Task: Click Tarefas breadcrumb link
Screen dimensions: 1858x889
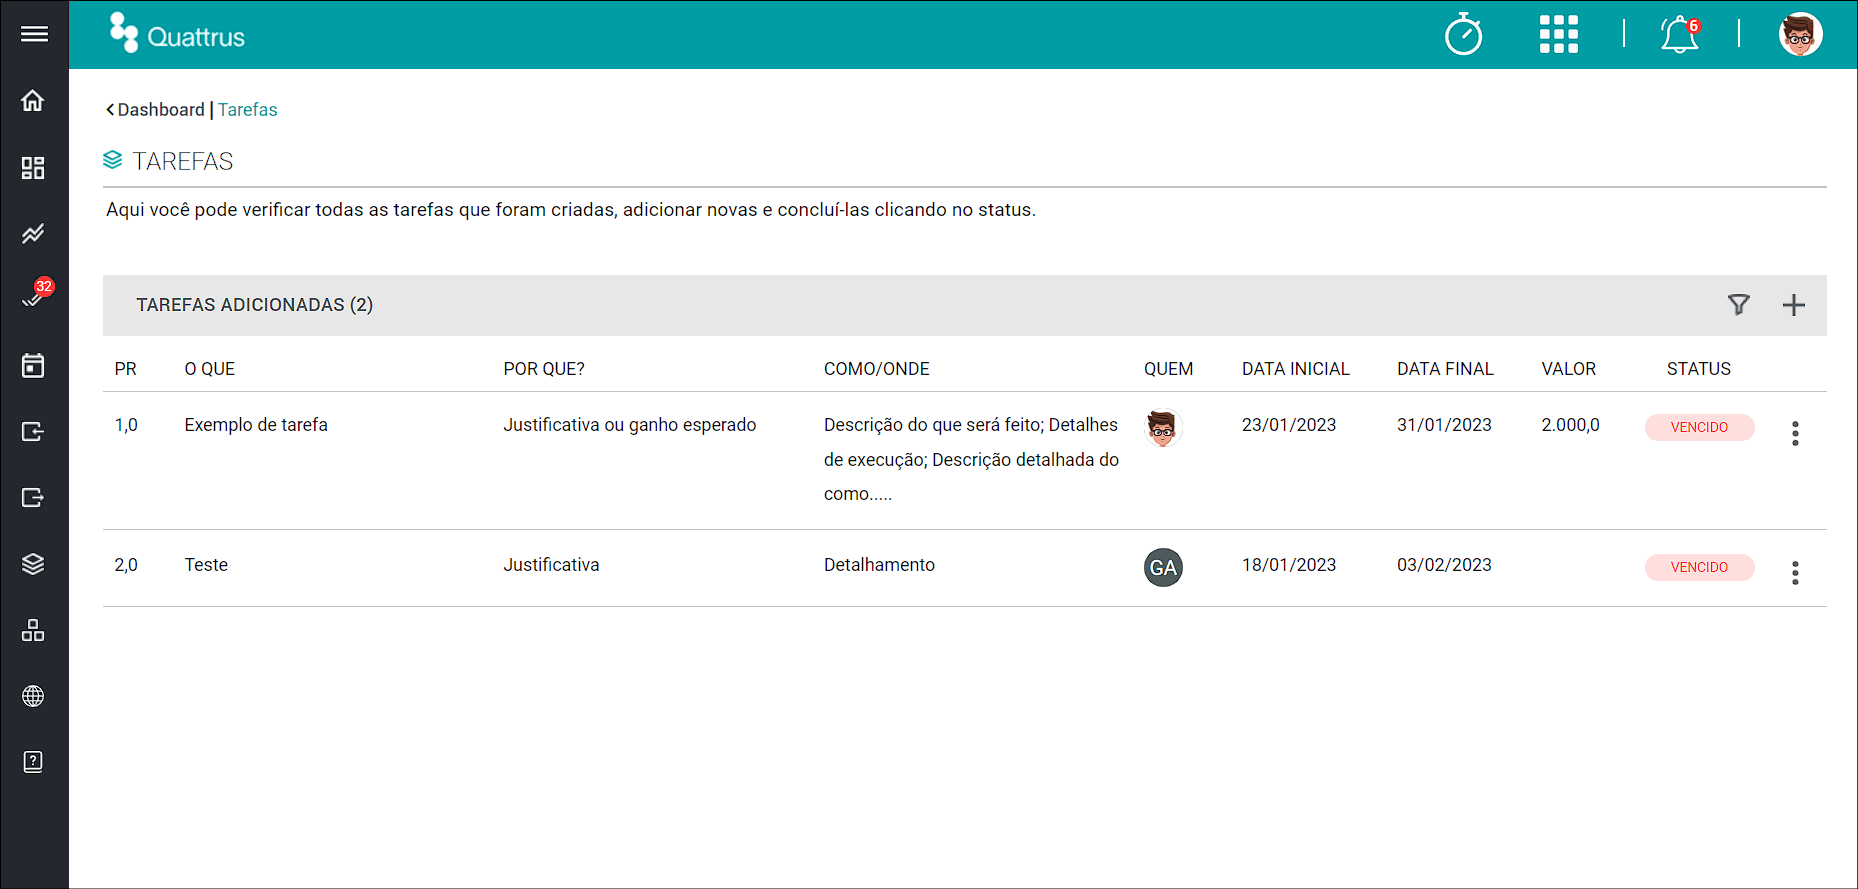Action: (x=248, y=110)
